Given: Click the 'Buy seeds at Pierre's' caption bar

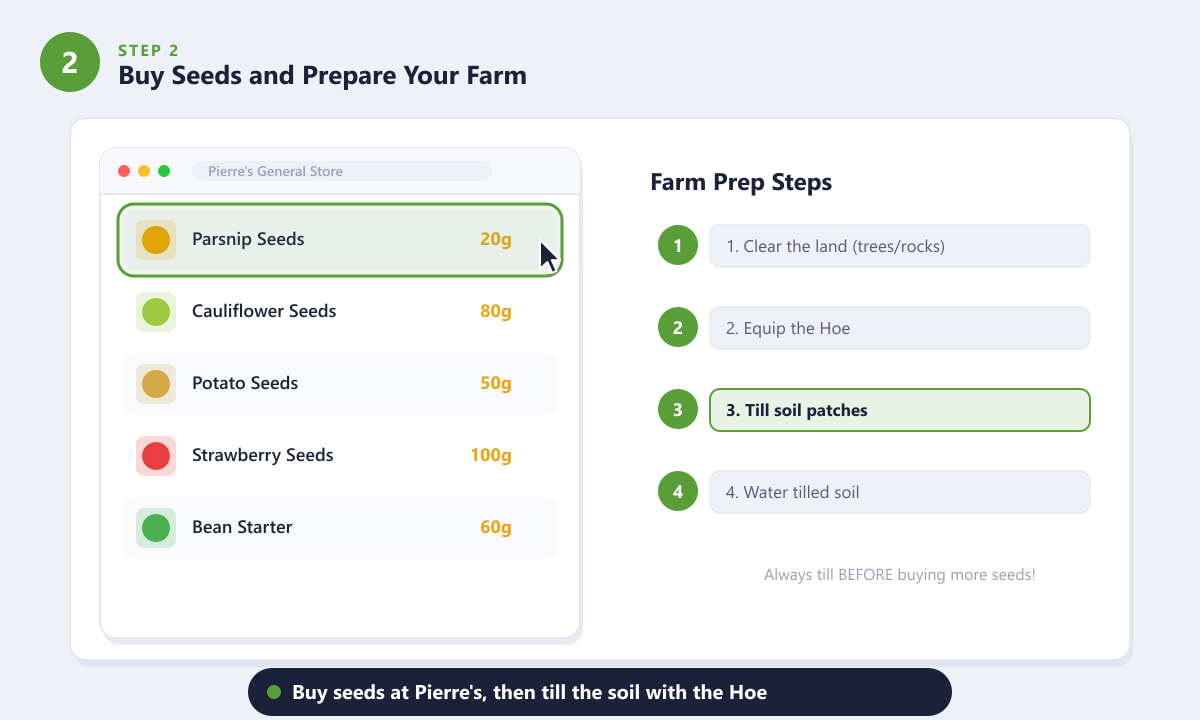Looking at the screenshot, I should point(600,692).
